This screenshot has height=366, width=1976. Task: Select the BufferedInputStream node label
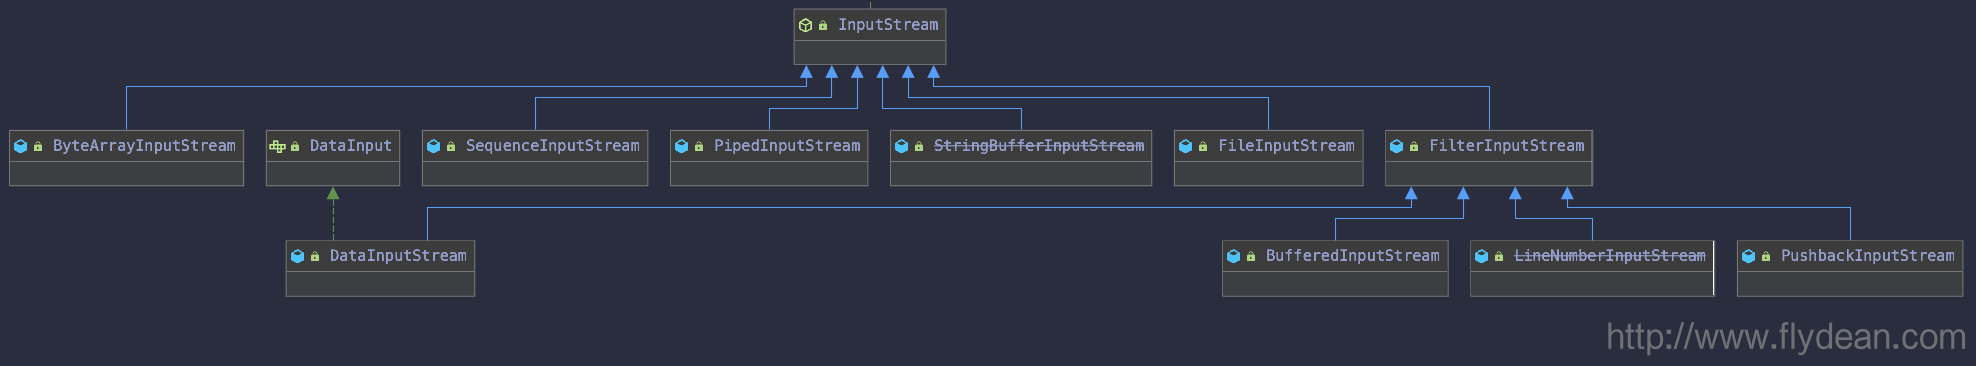pyautogui.click(x=1352, y=256)
